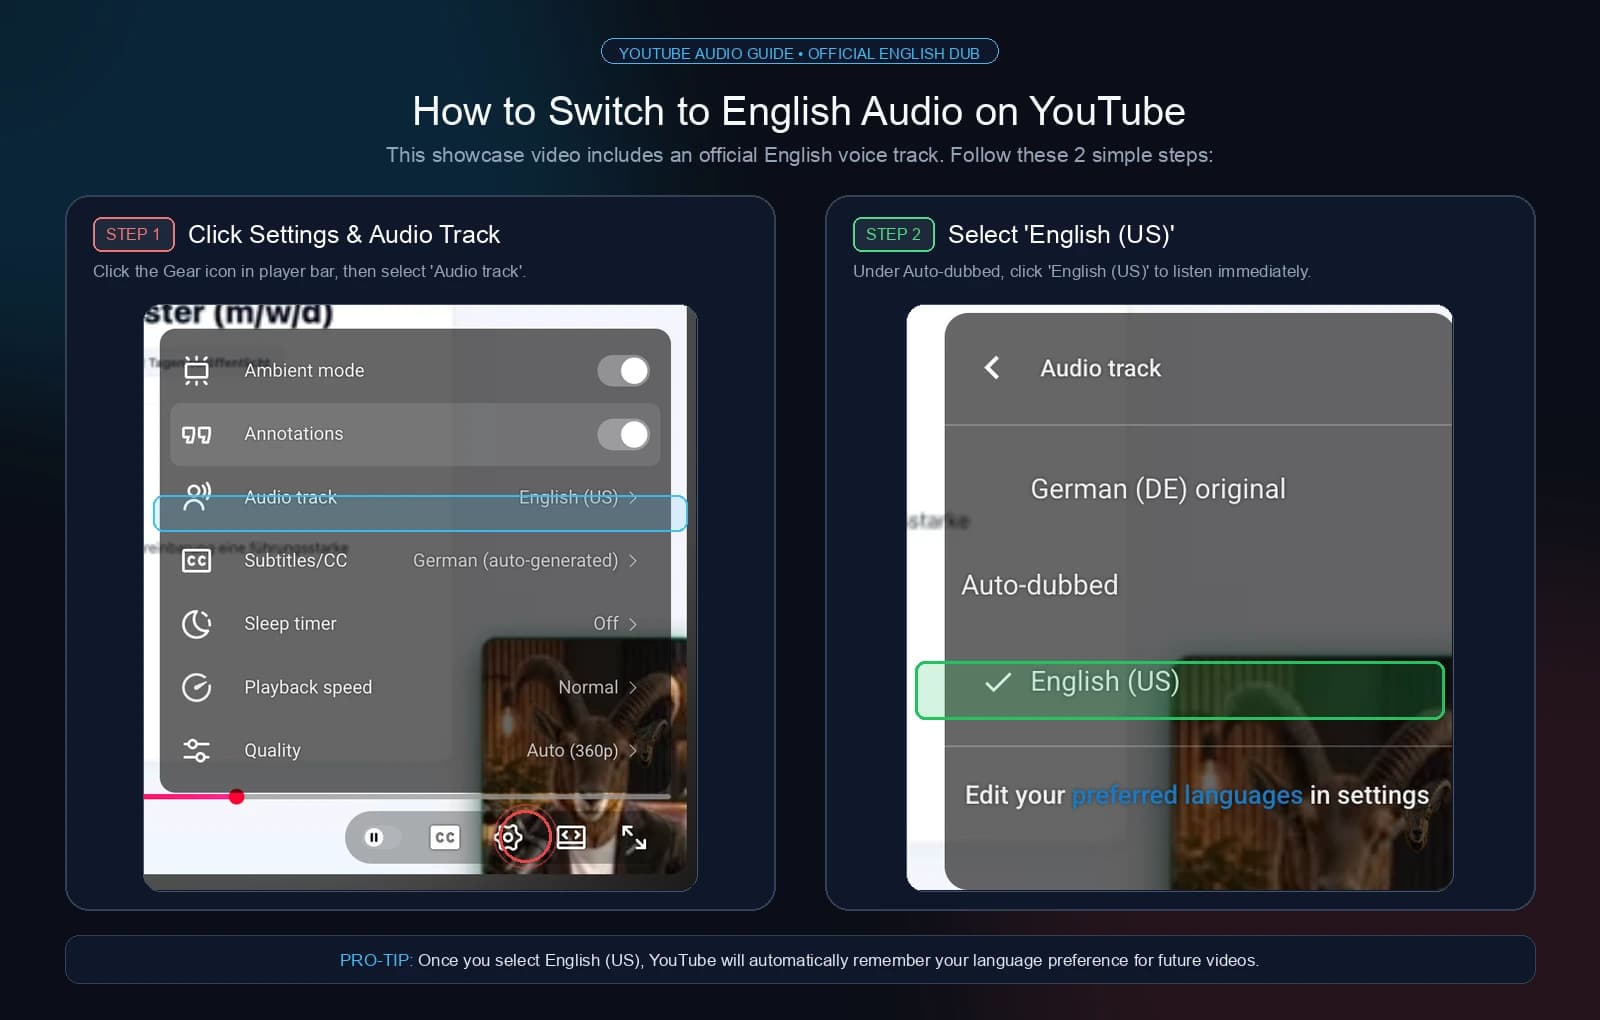
Task: Enter fullscreen with the expand arrows icon
Action: [x=634, y=838]
